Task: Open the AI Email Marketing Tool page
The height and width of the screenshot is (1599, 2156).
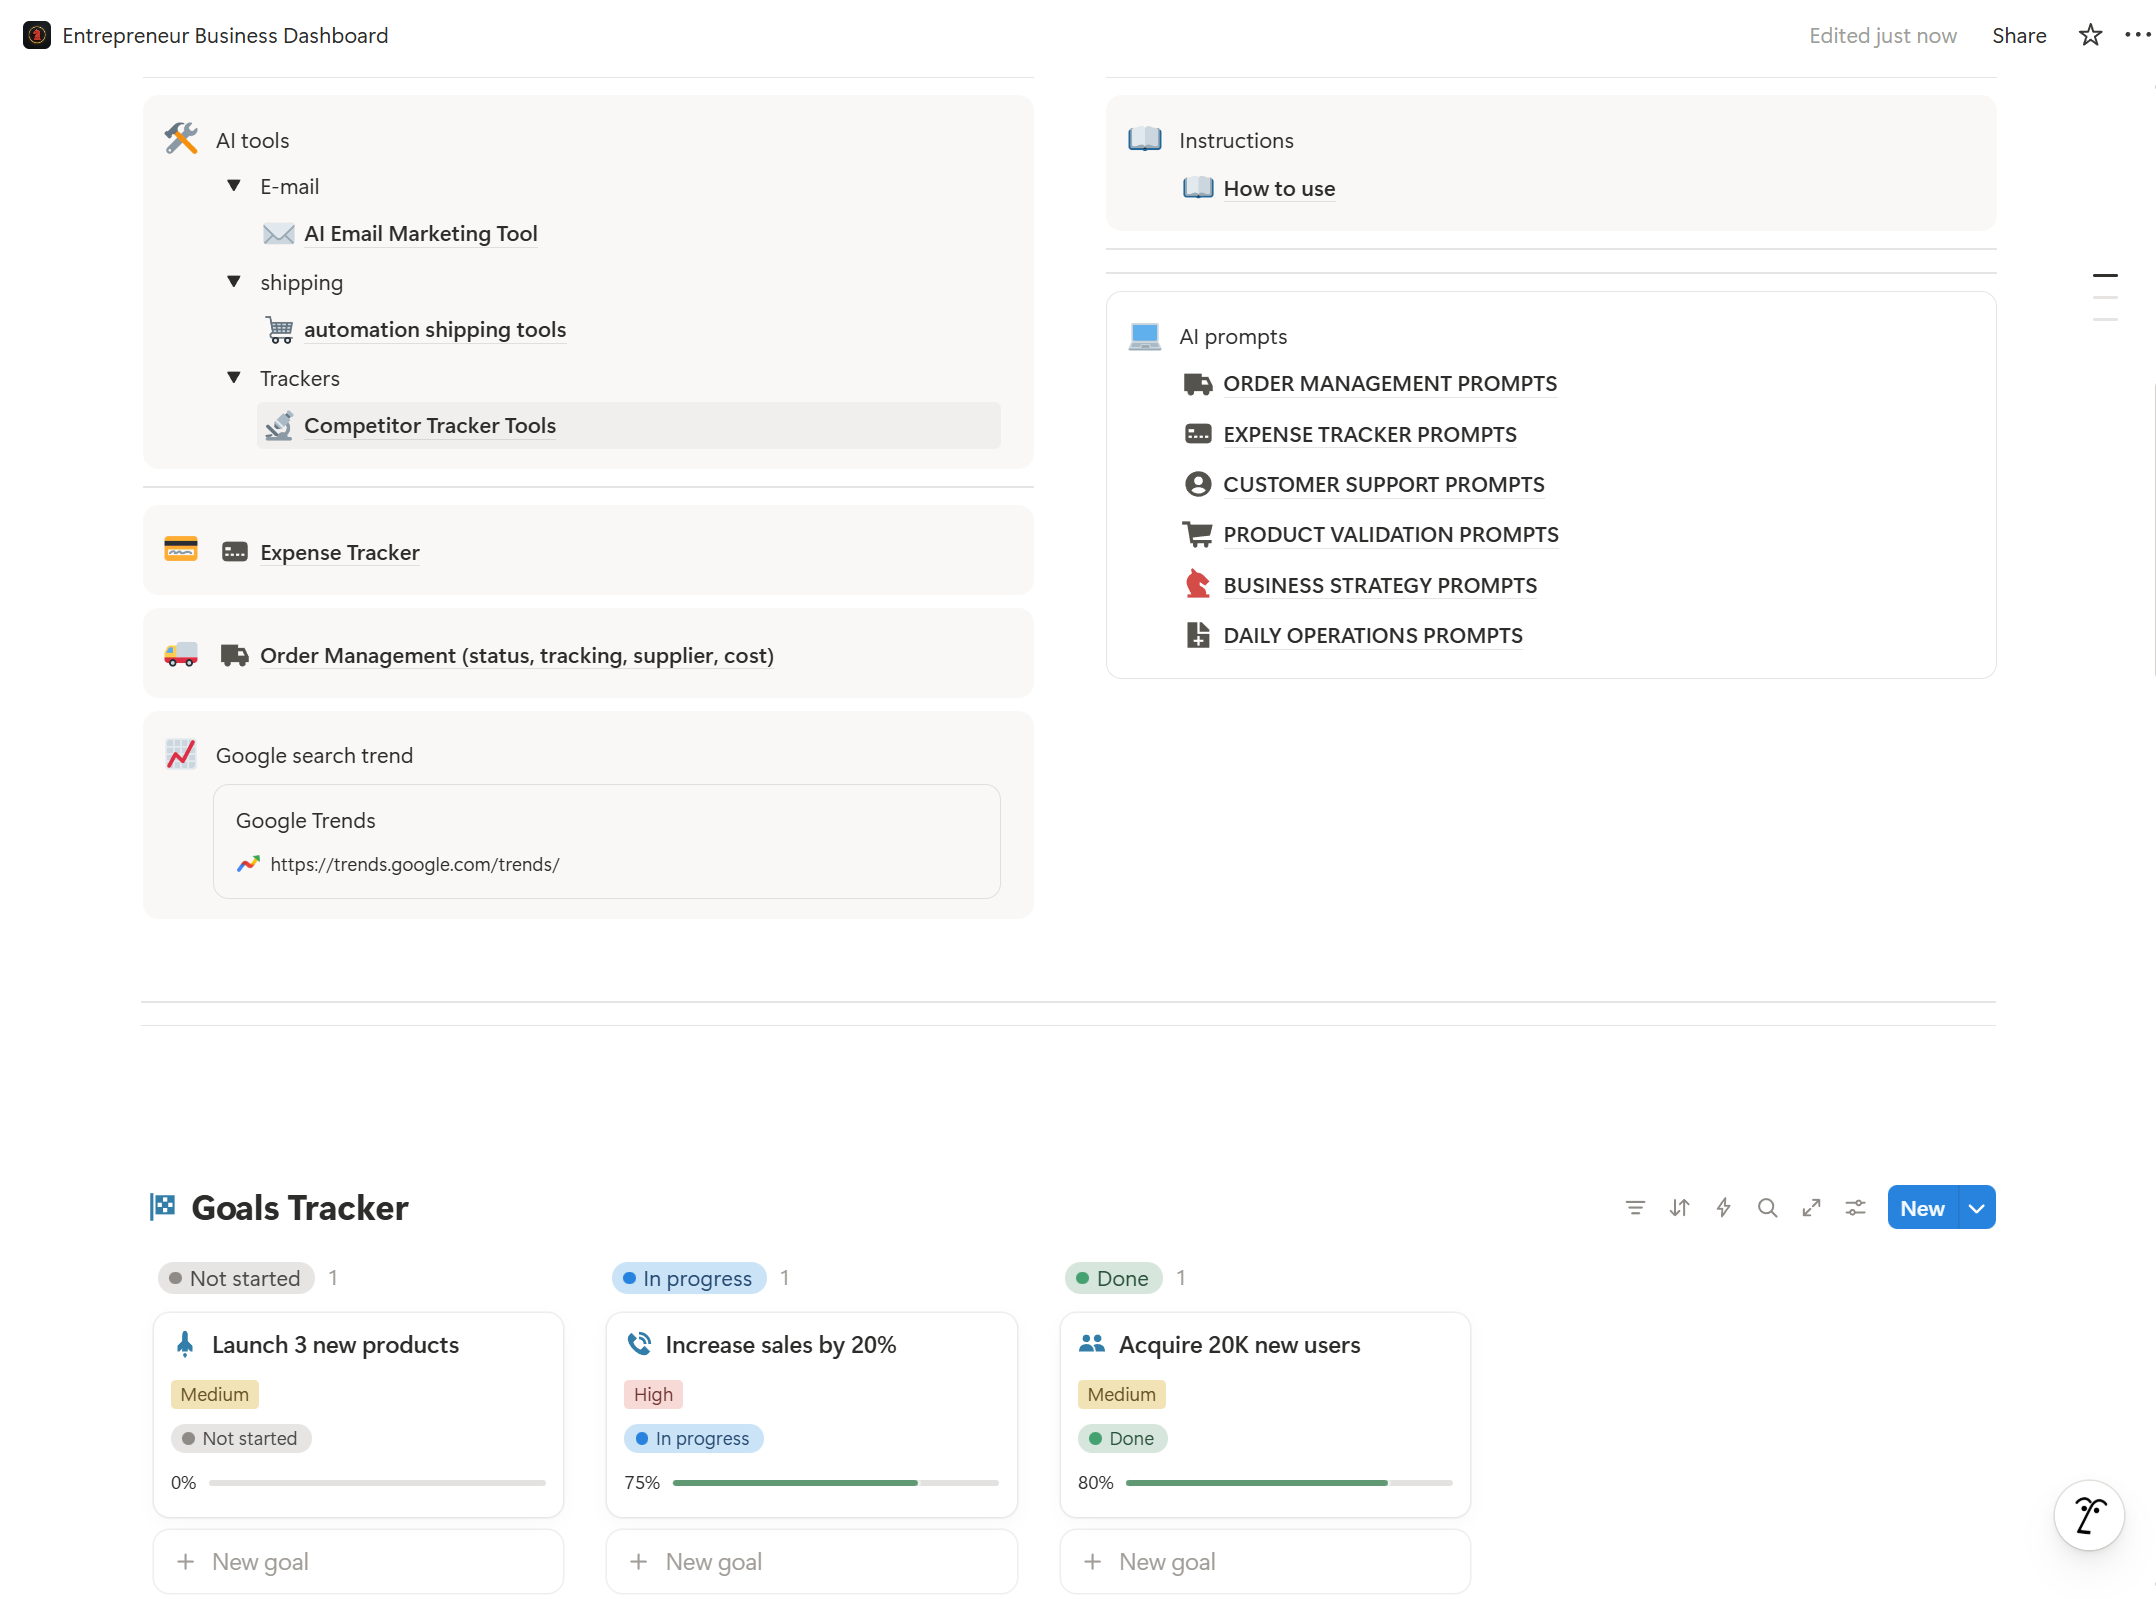Action: 420,233
